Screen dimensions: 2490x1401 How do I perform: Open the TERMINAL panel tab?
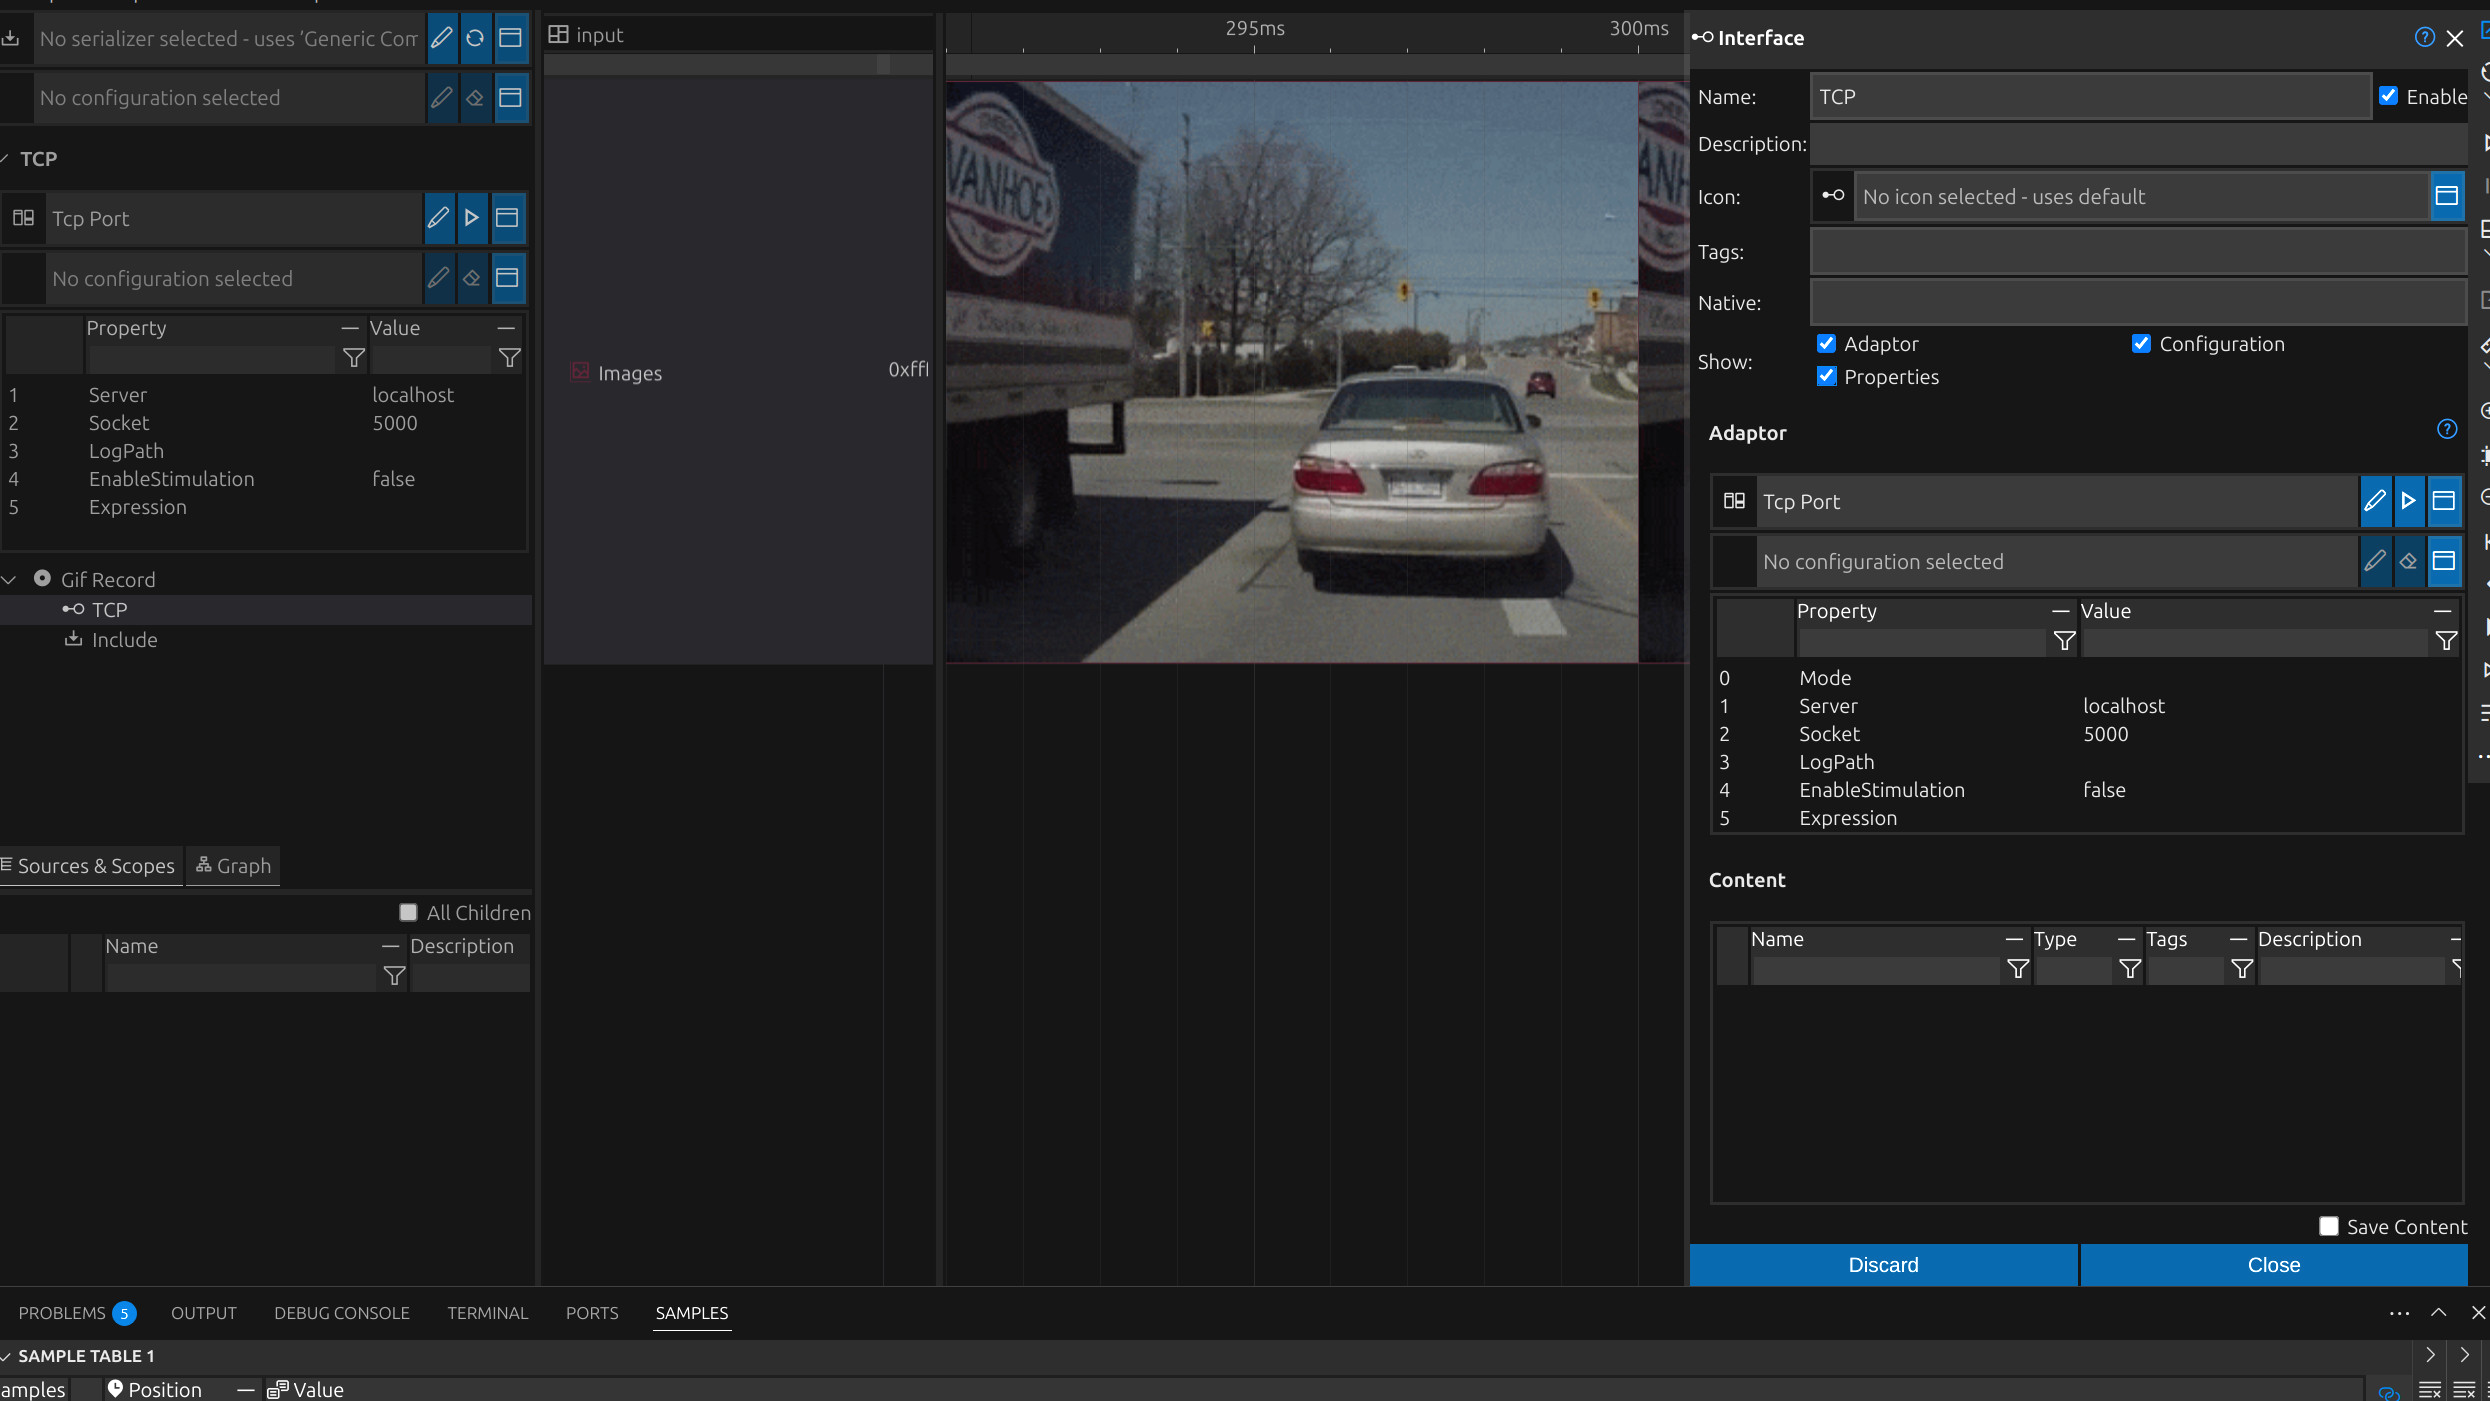(x=487, y=1313)
